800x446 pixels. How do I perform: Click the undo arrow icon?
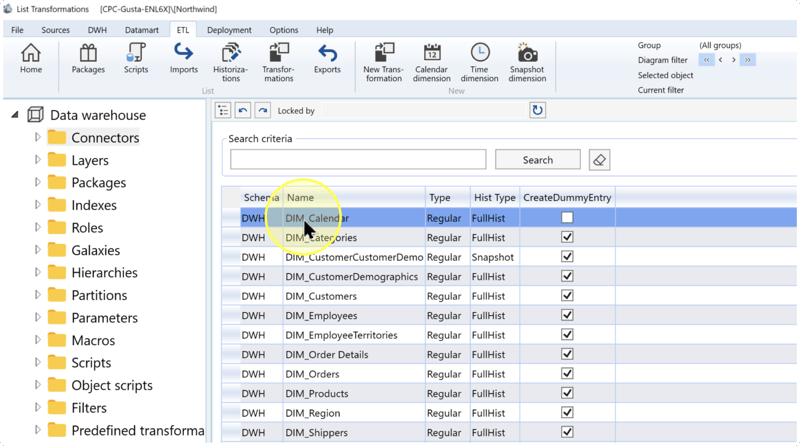(243, 110)
